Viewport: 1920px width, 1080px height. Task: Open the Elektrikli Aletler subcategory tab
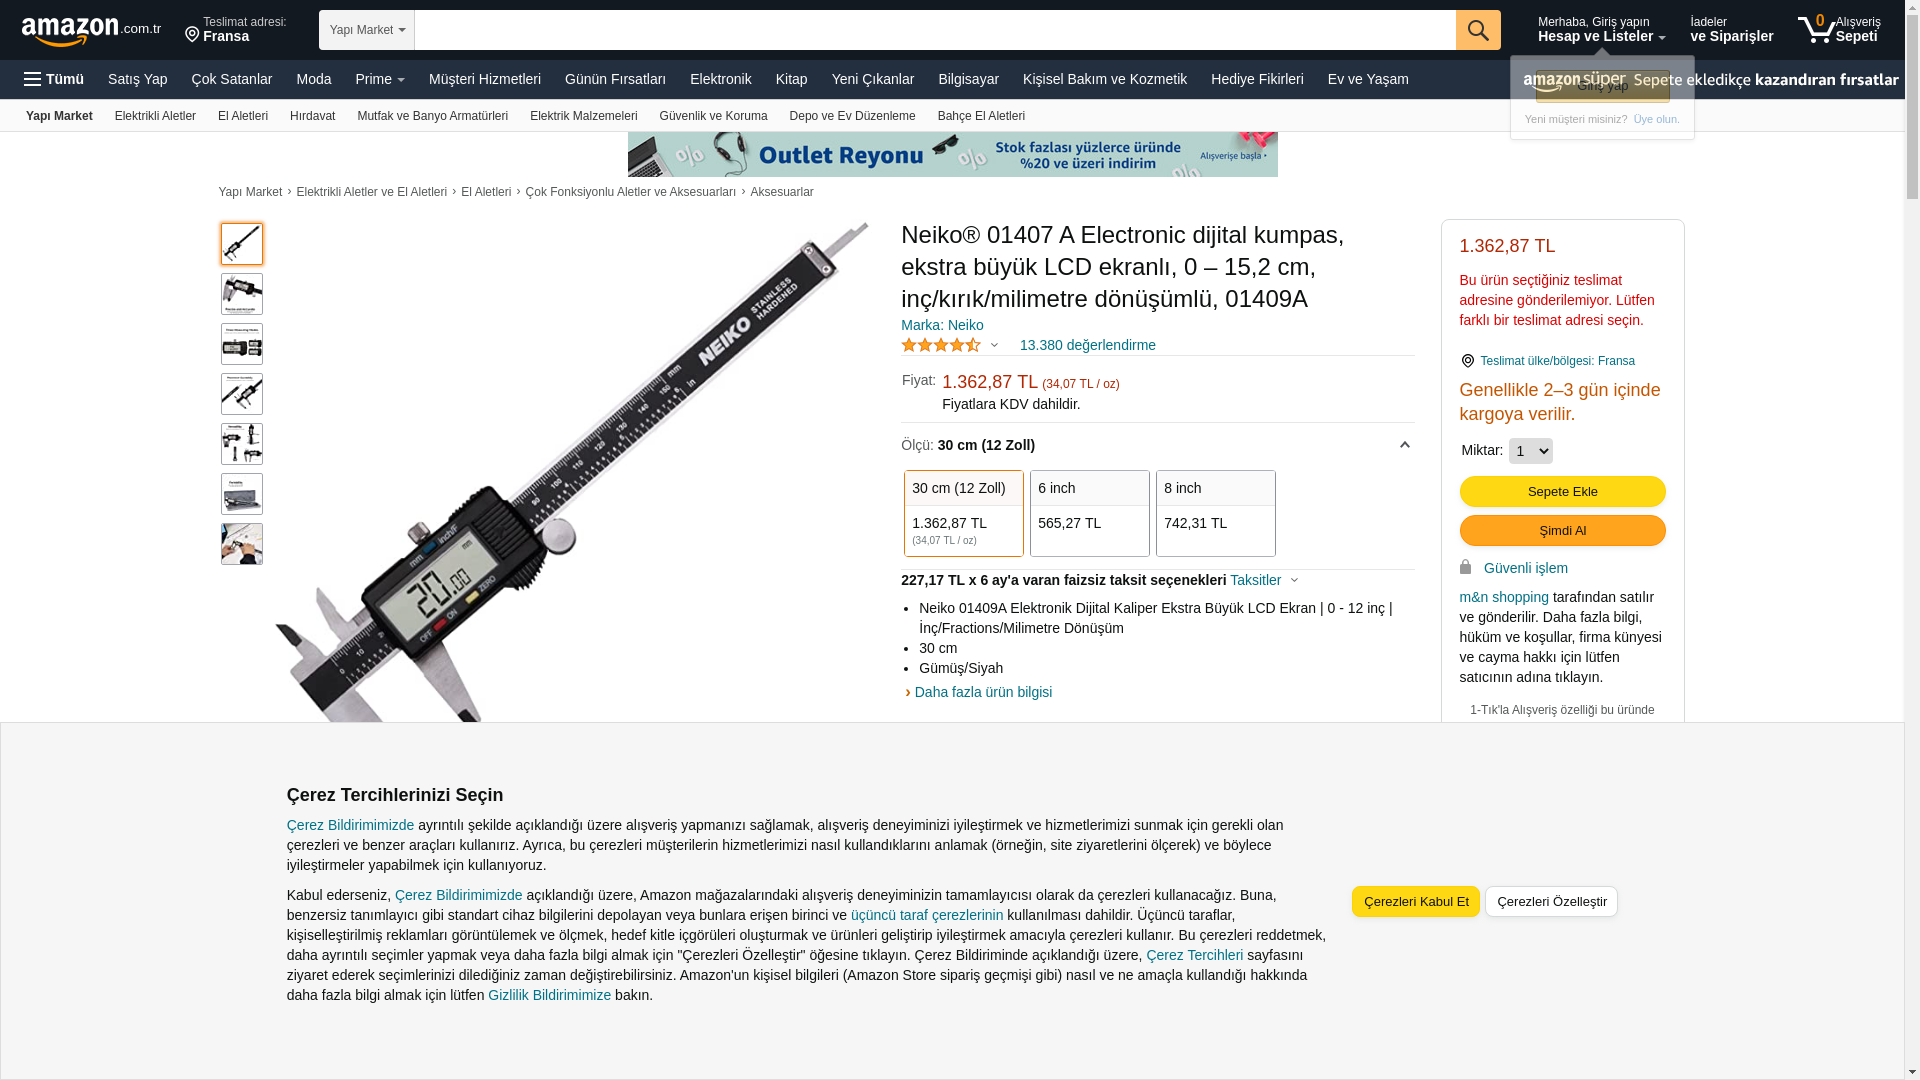pyautogui.click(x=155, y=116)
